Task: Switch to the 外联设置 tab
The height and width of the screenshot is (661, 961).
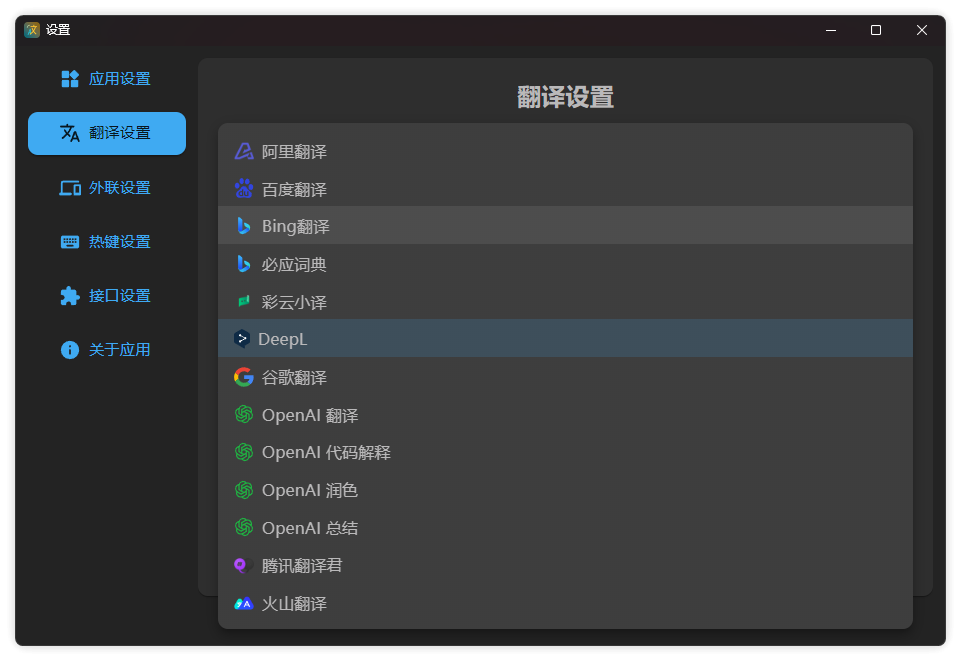Action: pyautogui.click(x=107, y=188)
